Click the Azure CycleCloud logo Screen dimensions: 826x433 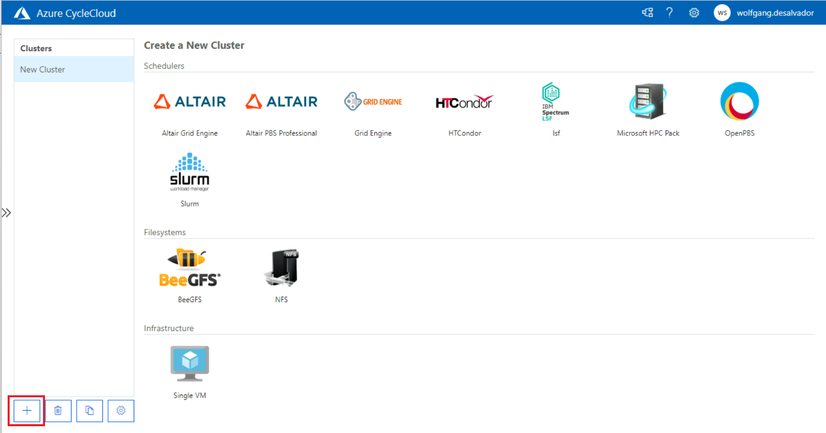click(22, 13)
